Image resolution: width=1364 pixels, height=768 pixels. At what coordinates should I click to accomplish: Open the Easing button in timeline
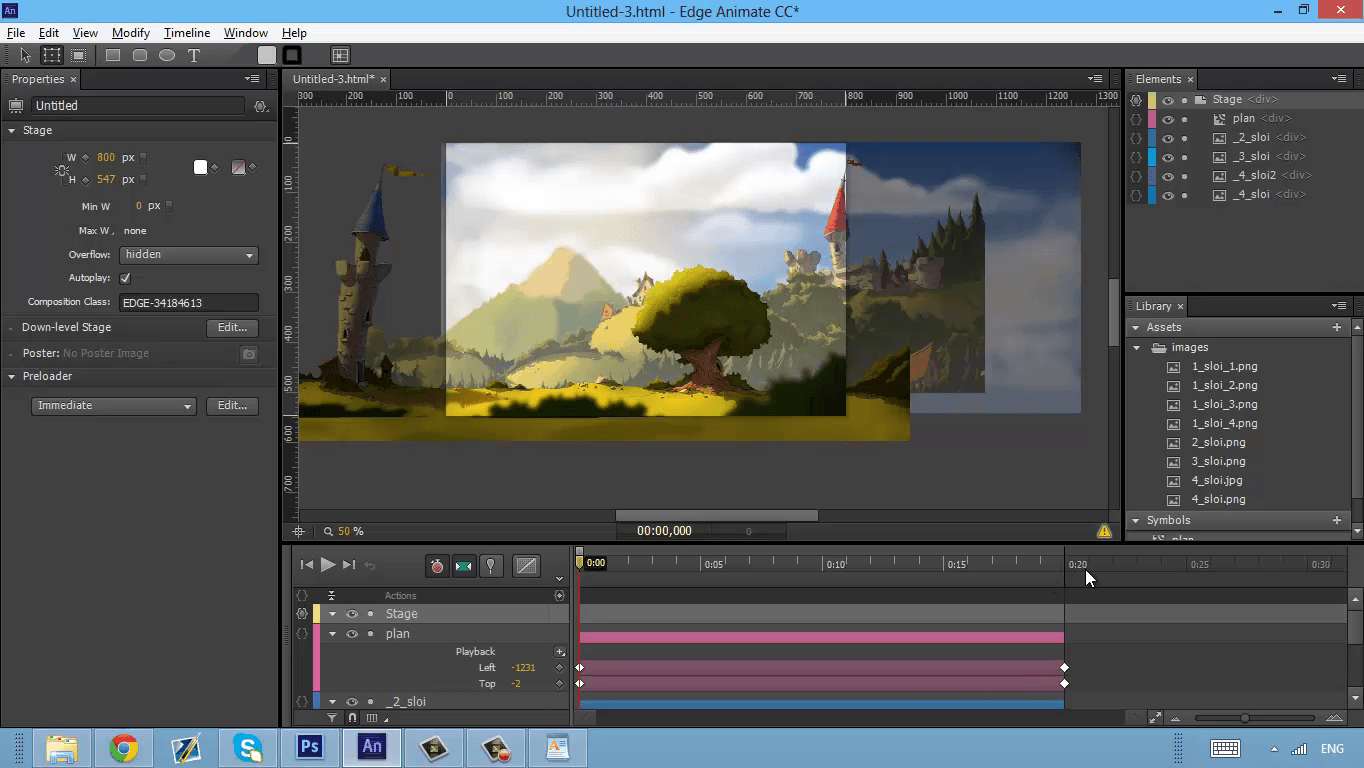(x=526, y=566)
